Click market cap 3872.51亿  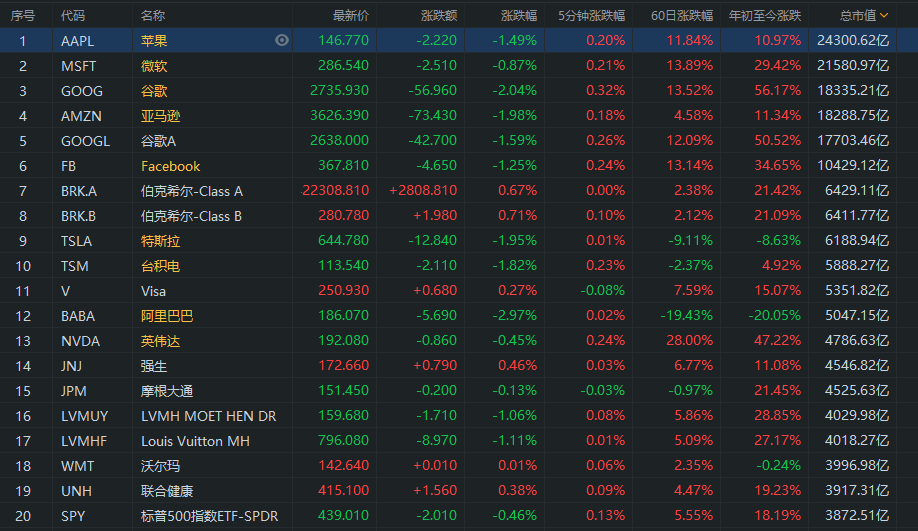coord(857,516)
